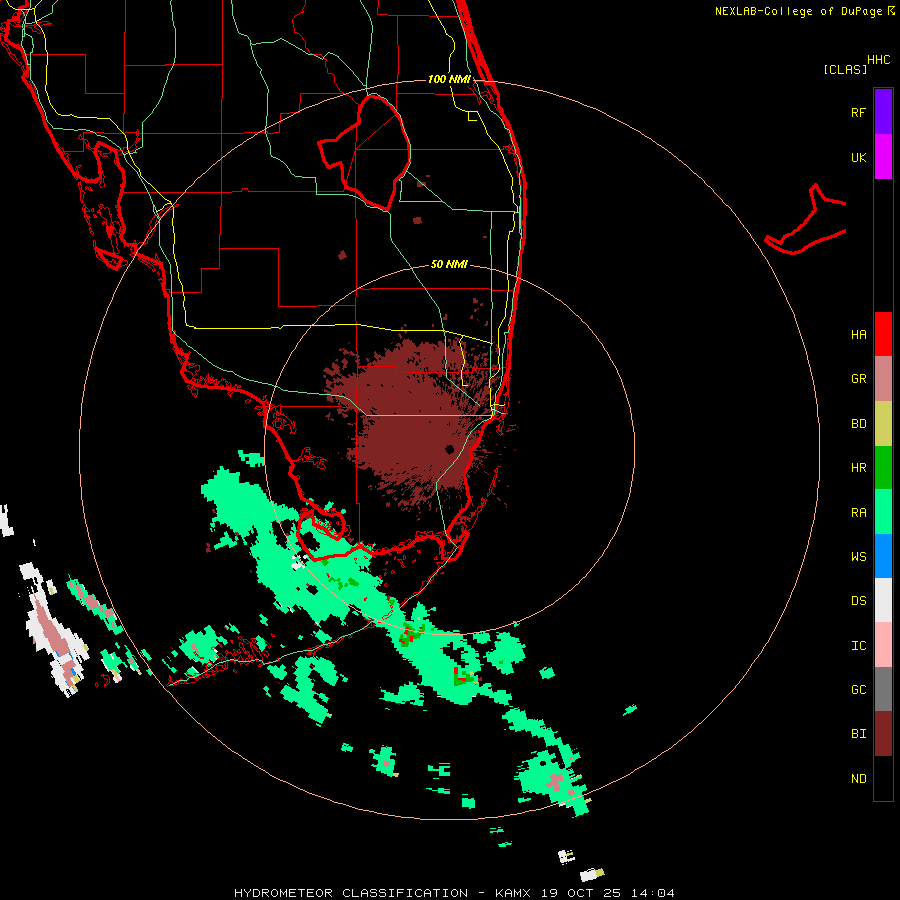Click the '100 NMI' range ring label
The image size is (900, 900).
[449, 79]
